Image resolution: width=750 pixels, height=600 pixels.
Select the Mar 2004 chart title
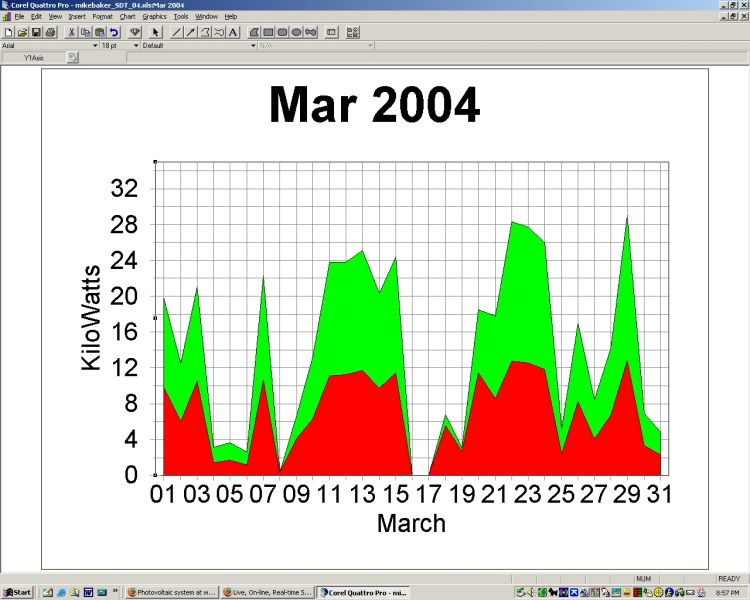374,105
